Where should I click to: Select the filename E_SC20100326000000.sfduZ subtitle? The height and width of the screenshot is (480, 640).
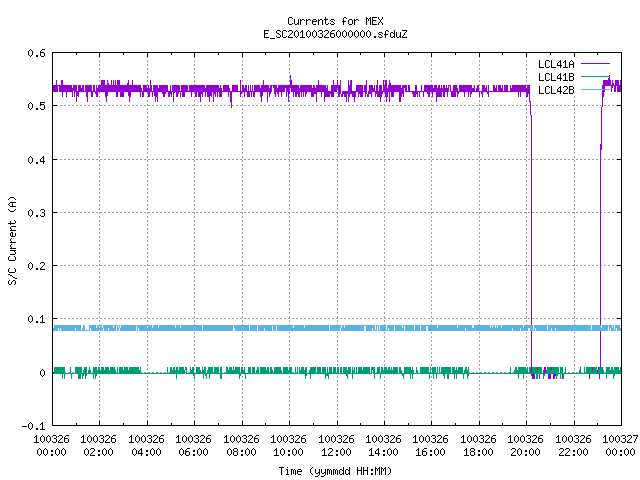335,34
